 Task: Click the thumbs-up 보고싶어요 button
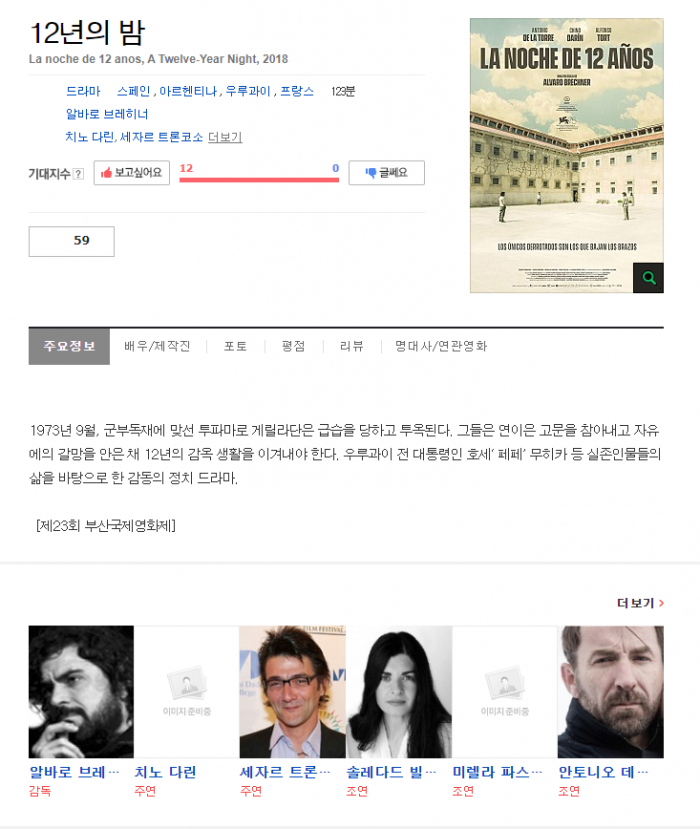[x=132, y=173]
